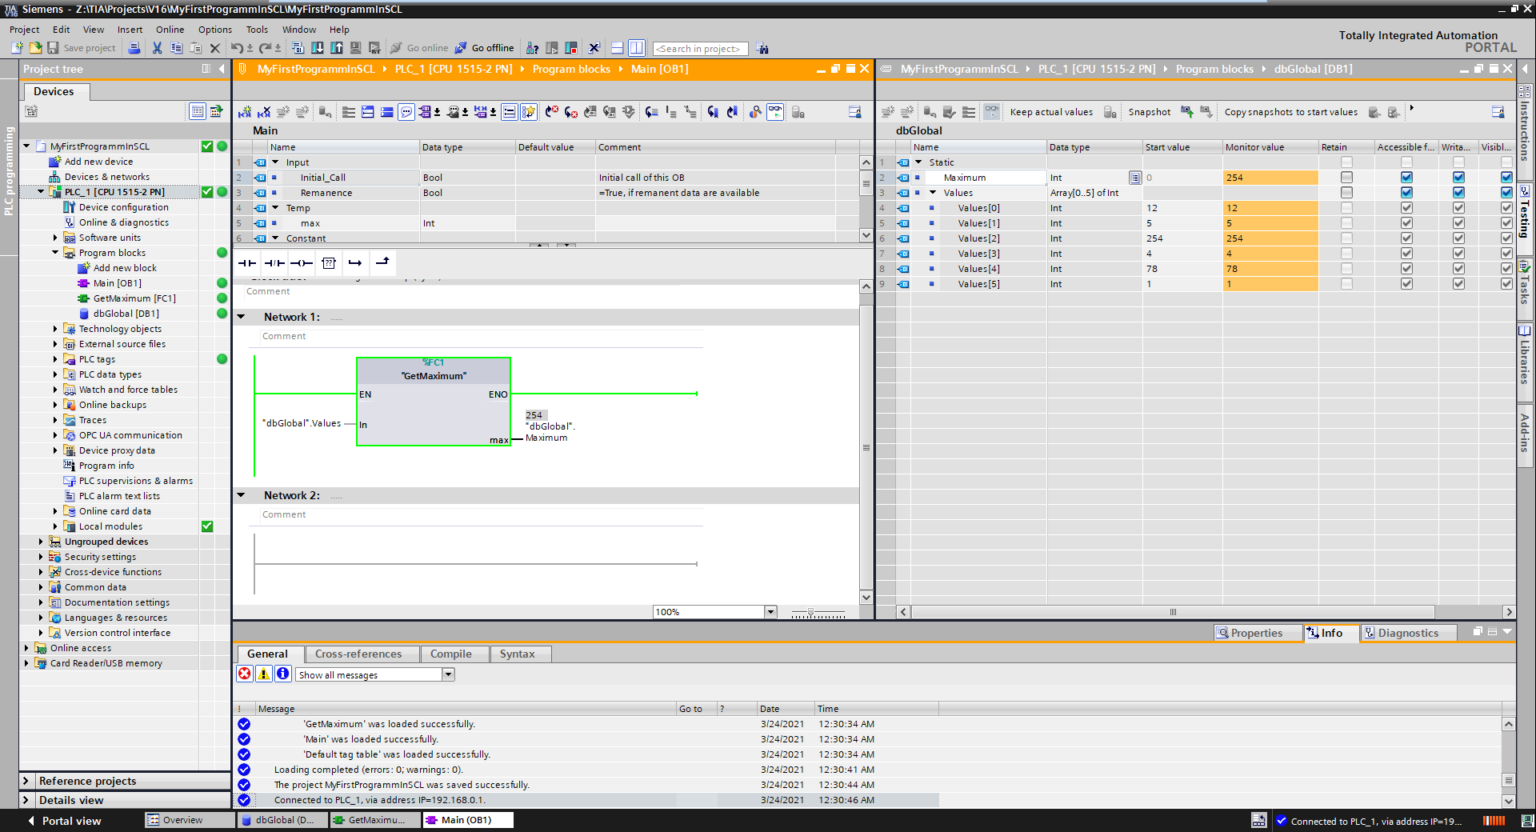This screenshot has height=832, width=1536.
Task: Take a Snapshot of the monitor values
Action: [1148, 111]
